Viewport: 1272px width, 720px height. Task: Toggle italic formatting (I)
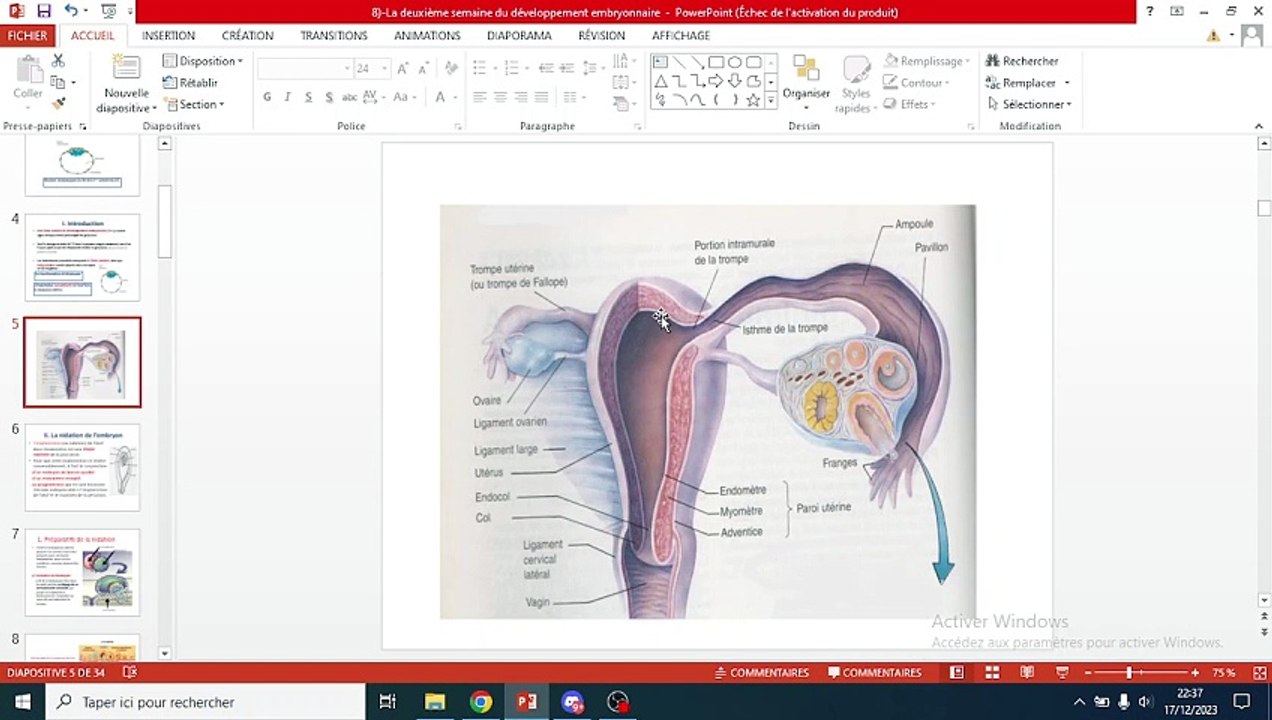(x=288, y=97)
